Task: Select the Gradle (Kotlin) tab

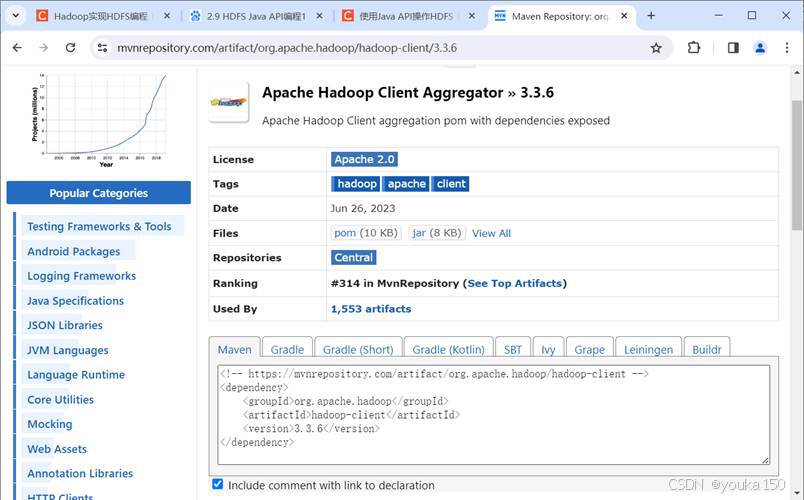Action: pos(449,347)
